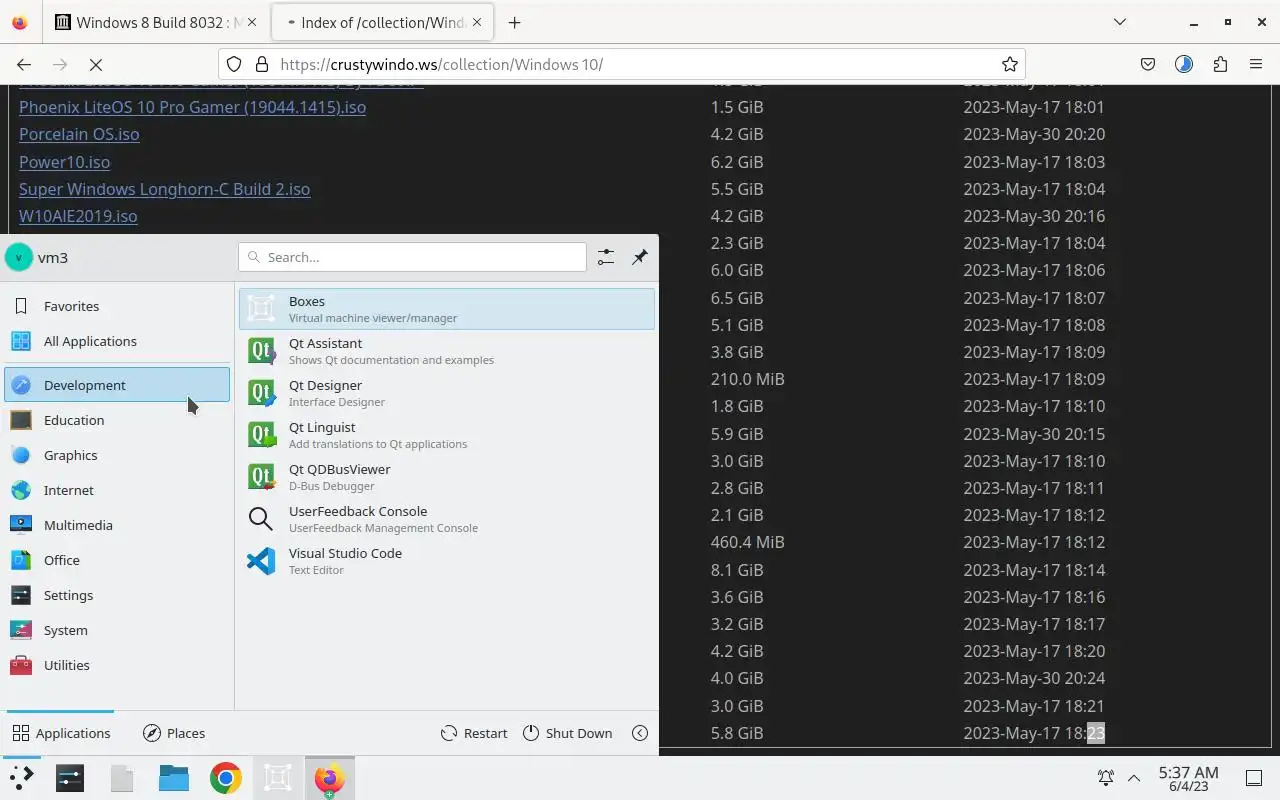Click the clock showing 5:37 AM
The width and height of the screenshot is (1280, 800).
point(1188,778)
